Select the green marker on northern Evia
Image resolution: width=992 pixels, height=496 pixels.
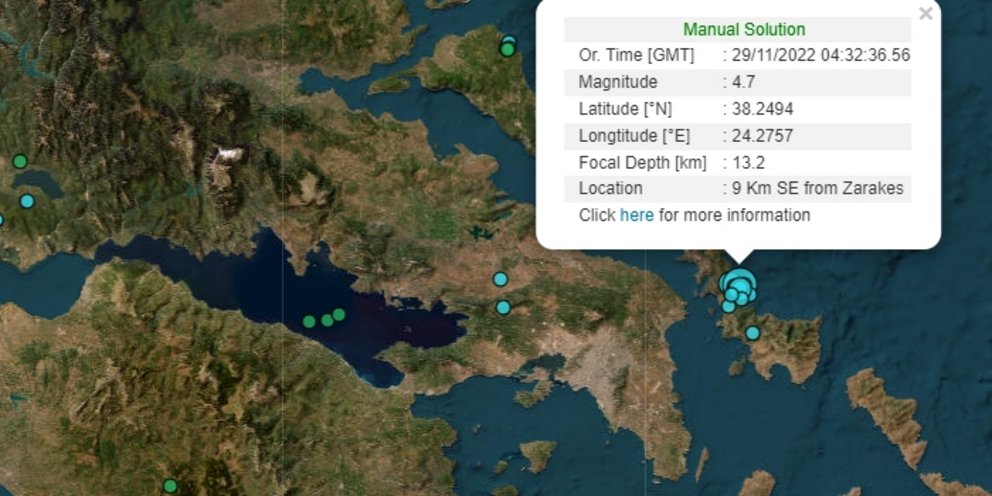pyautogui.click(x=507, y=49)
